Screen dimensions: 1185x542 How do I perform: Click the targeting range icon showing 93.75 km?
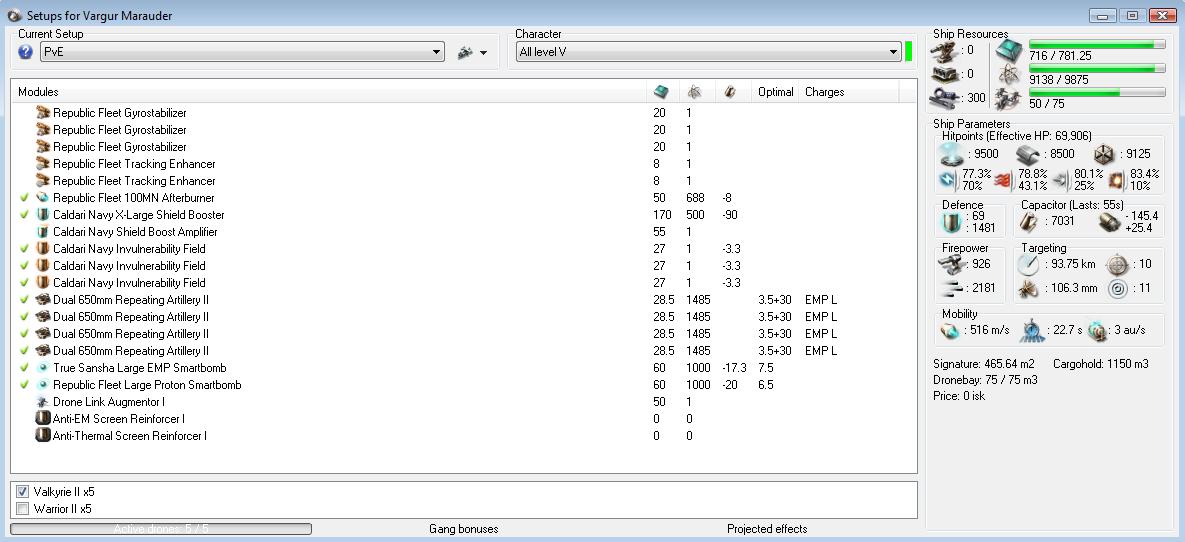click(1029, 264)
